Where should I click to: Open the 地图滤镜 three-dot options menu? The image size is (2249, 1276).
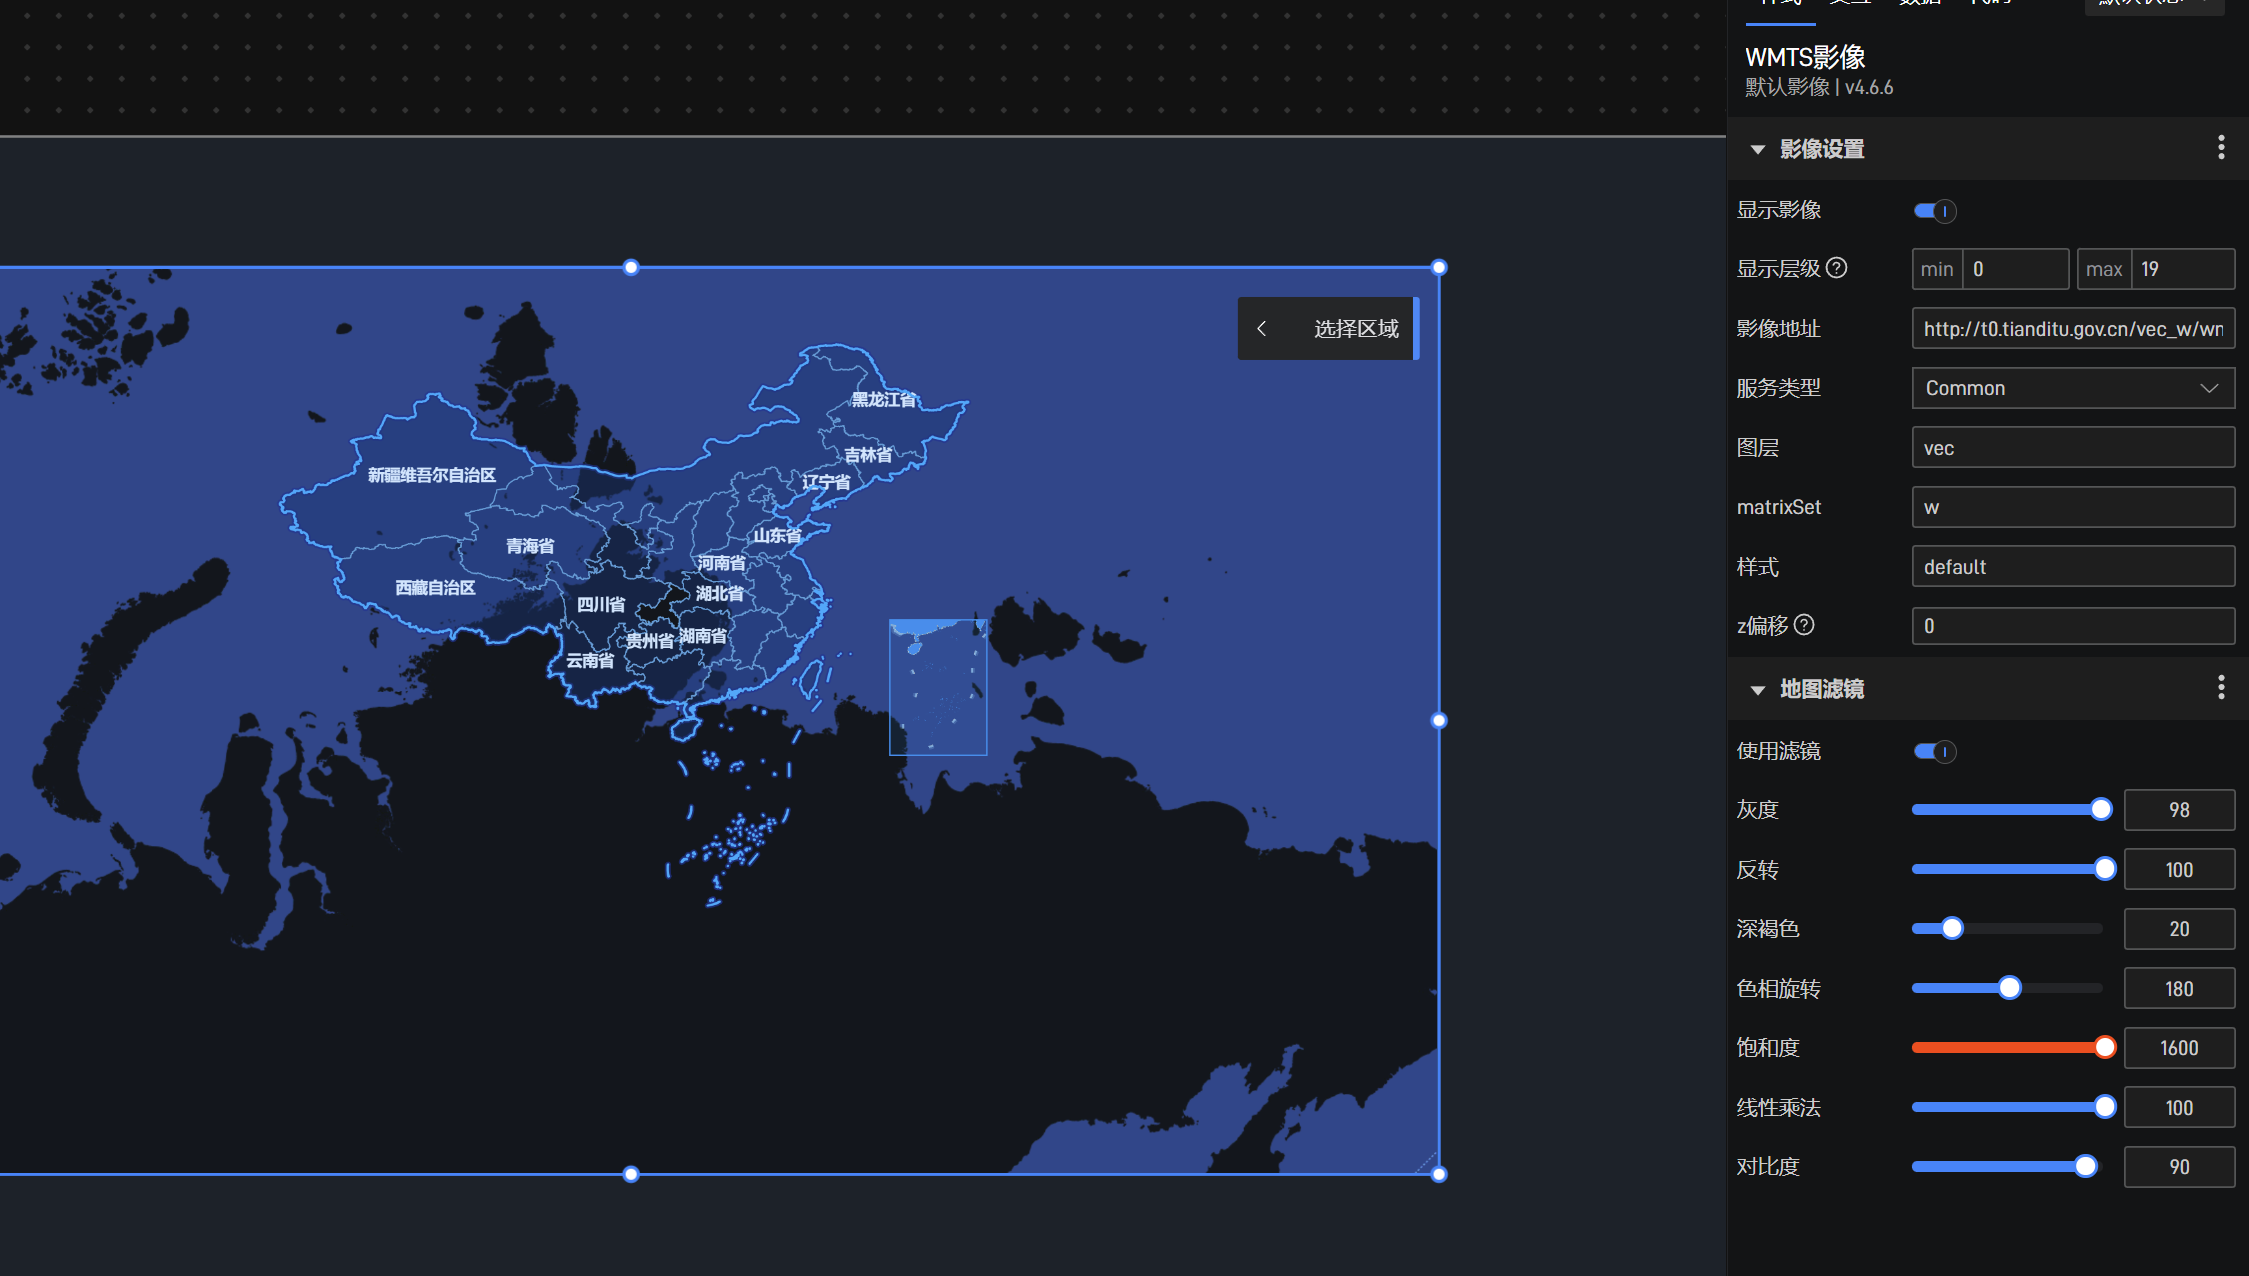(x=2221, y=687)
